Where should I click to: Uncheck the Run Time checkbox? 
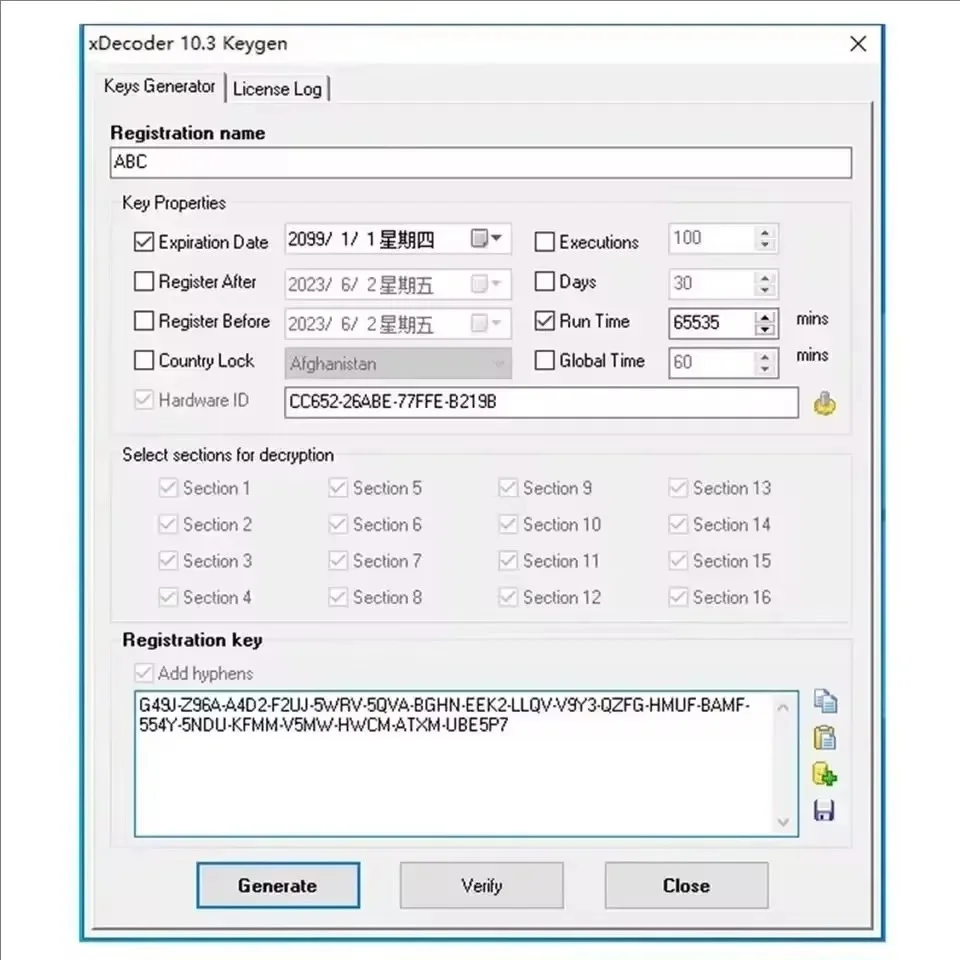[x=544, y=321]
